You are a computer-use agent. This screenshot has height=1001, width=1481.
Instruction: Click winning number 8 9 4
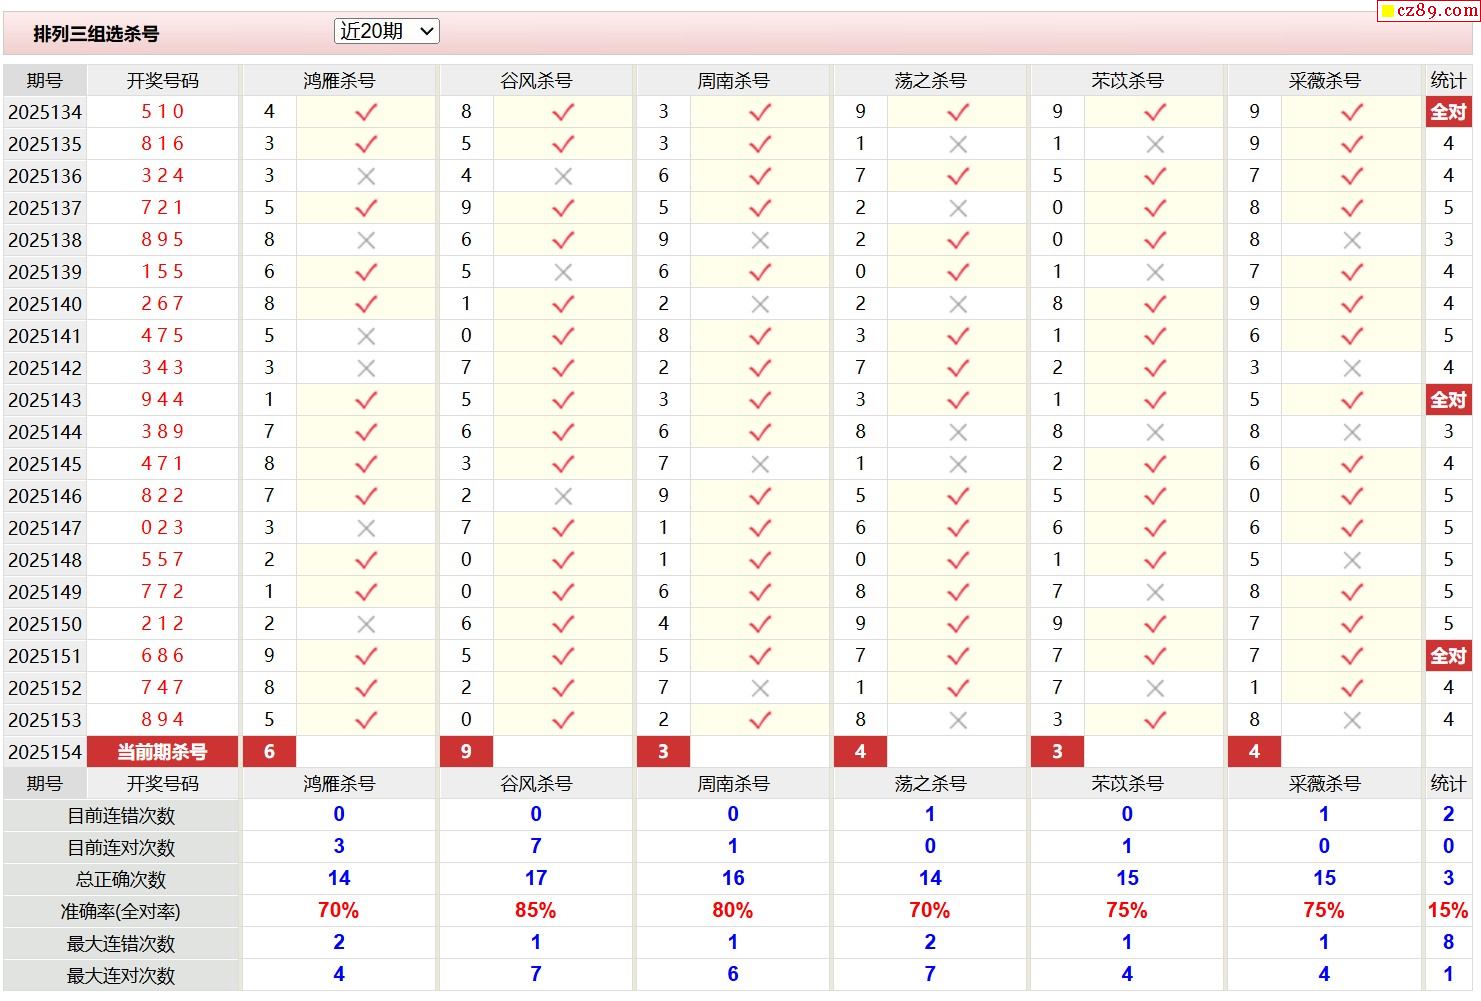coord(163,720)
